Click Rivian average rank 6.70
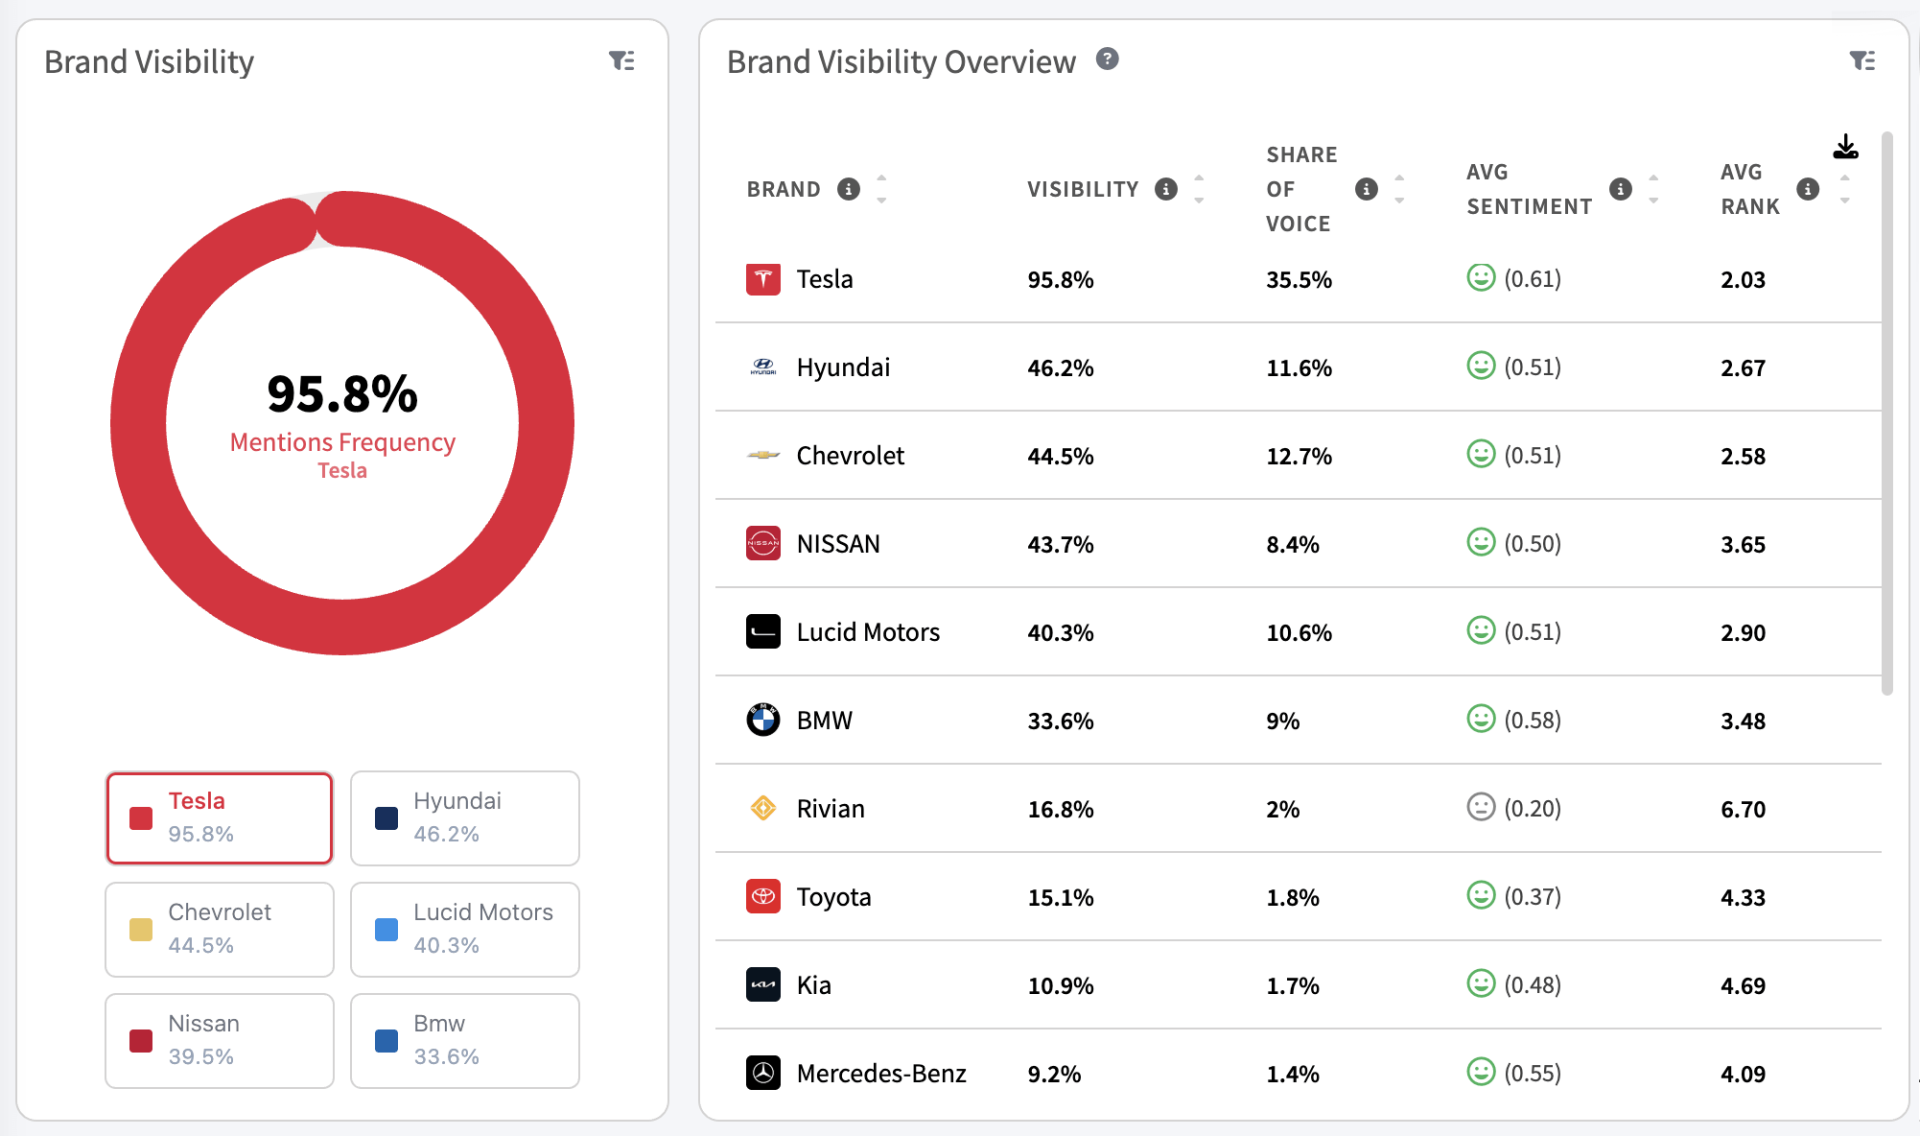The width and height of the screenshot is (1920, 1136). coord(1742,808)
